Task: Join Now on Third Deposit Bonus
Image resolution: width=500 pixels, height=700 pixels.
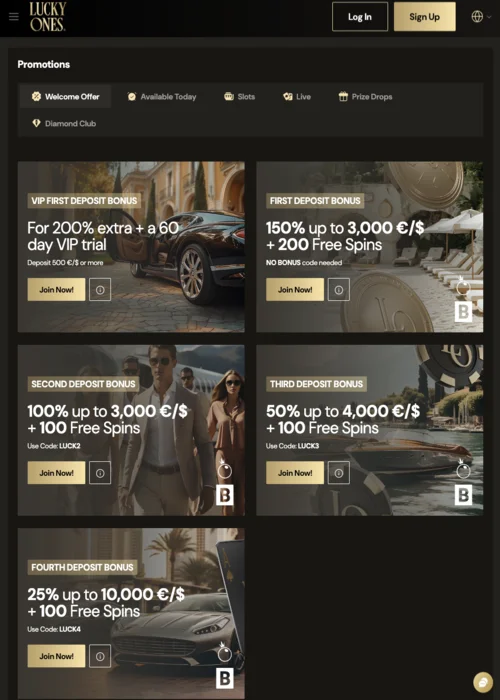Action: click(x=295, y=473)
